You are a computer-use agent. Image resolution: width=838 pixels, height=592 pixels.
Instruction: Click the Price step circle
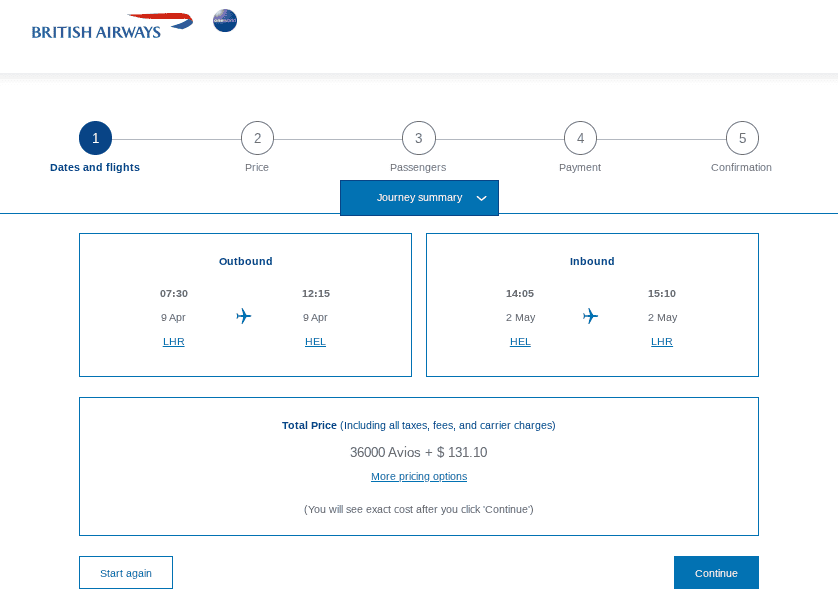[257, 138]
